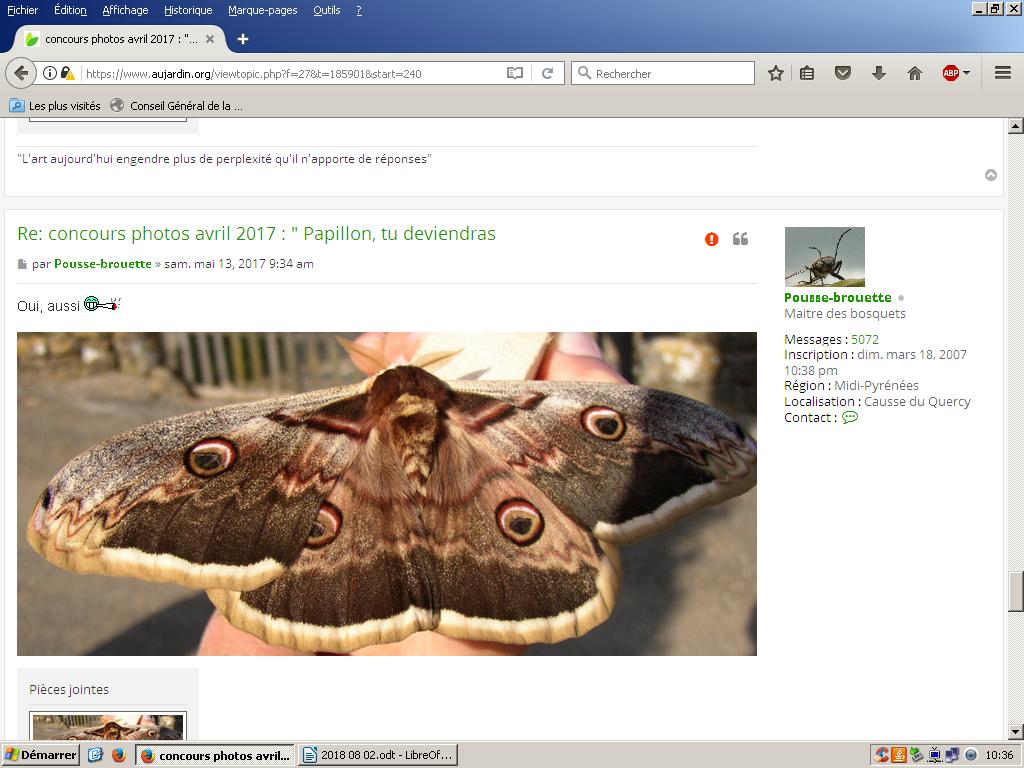Open the Historique menu
Screen dimensions: 1024x768
coord(188,10)
